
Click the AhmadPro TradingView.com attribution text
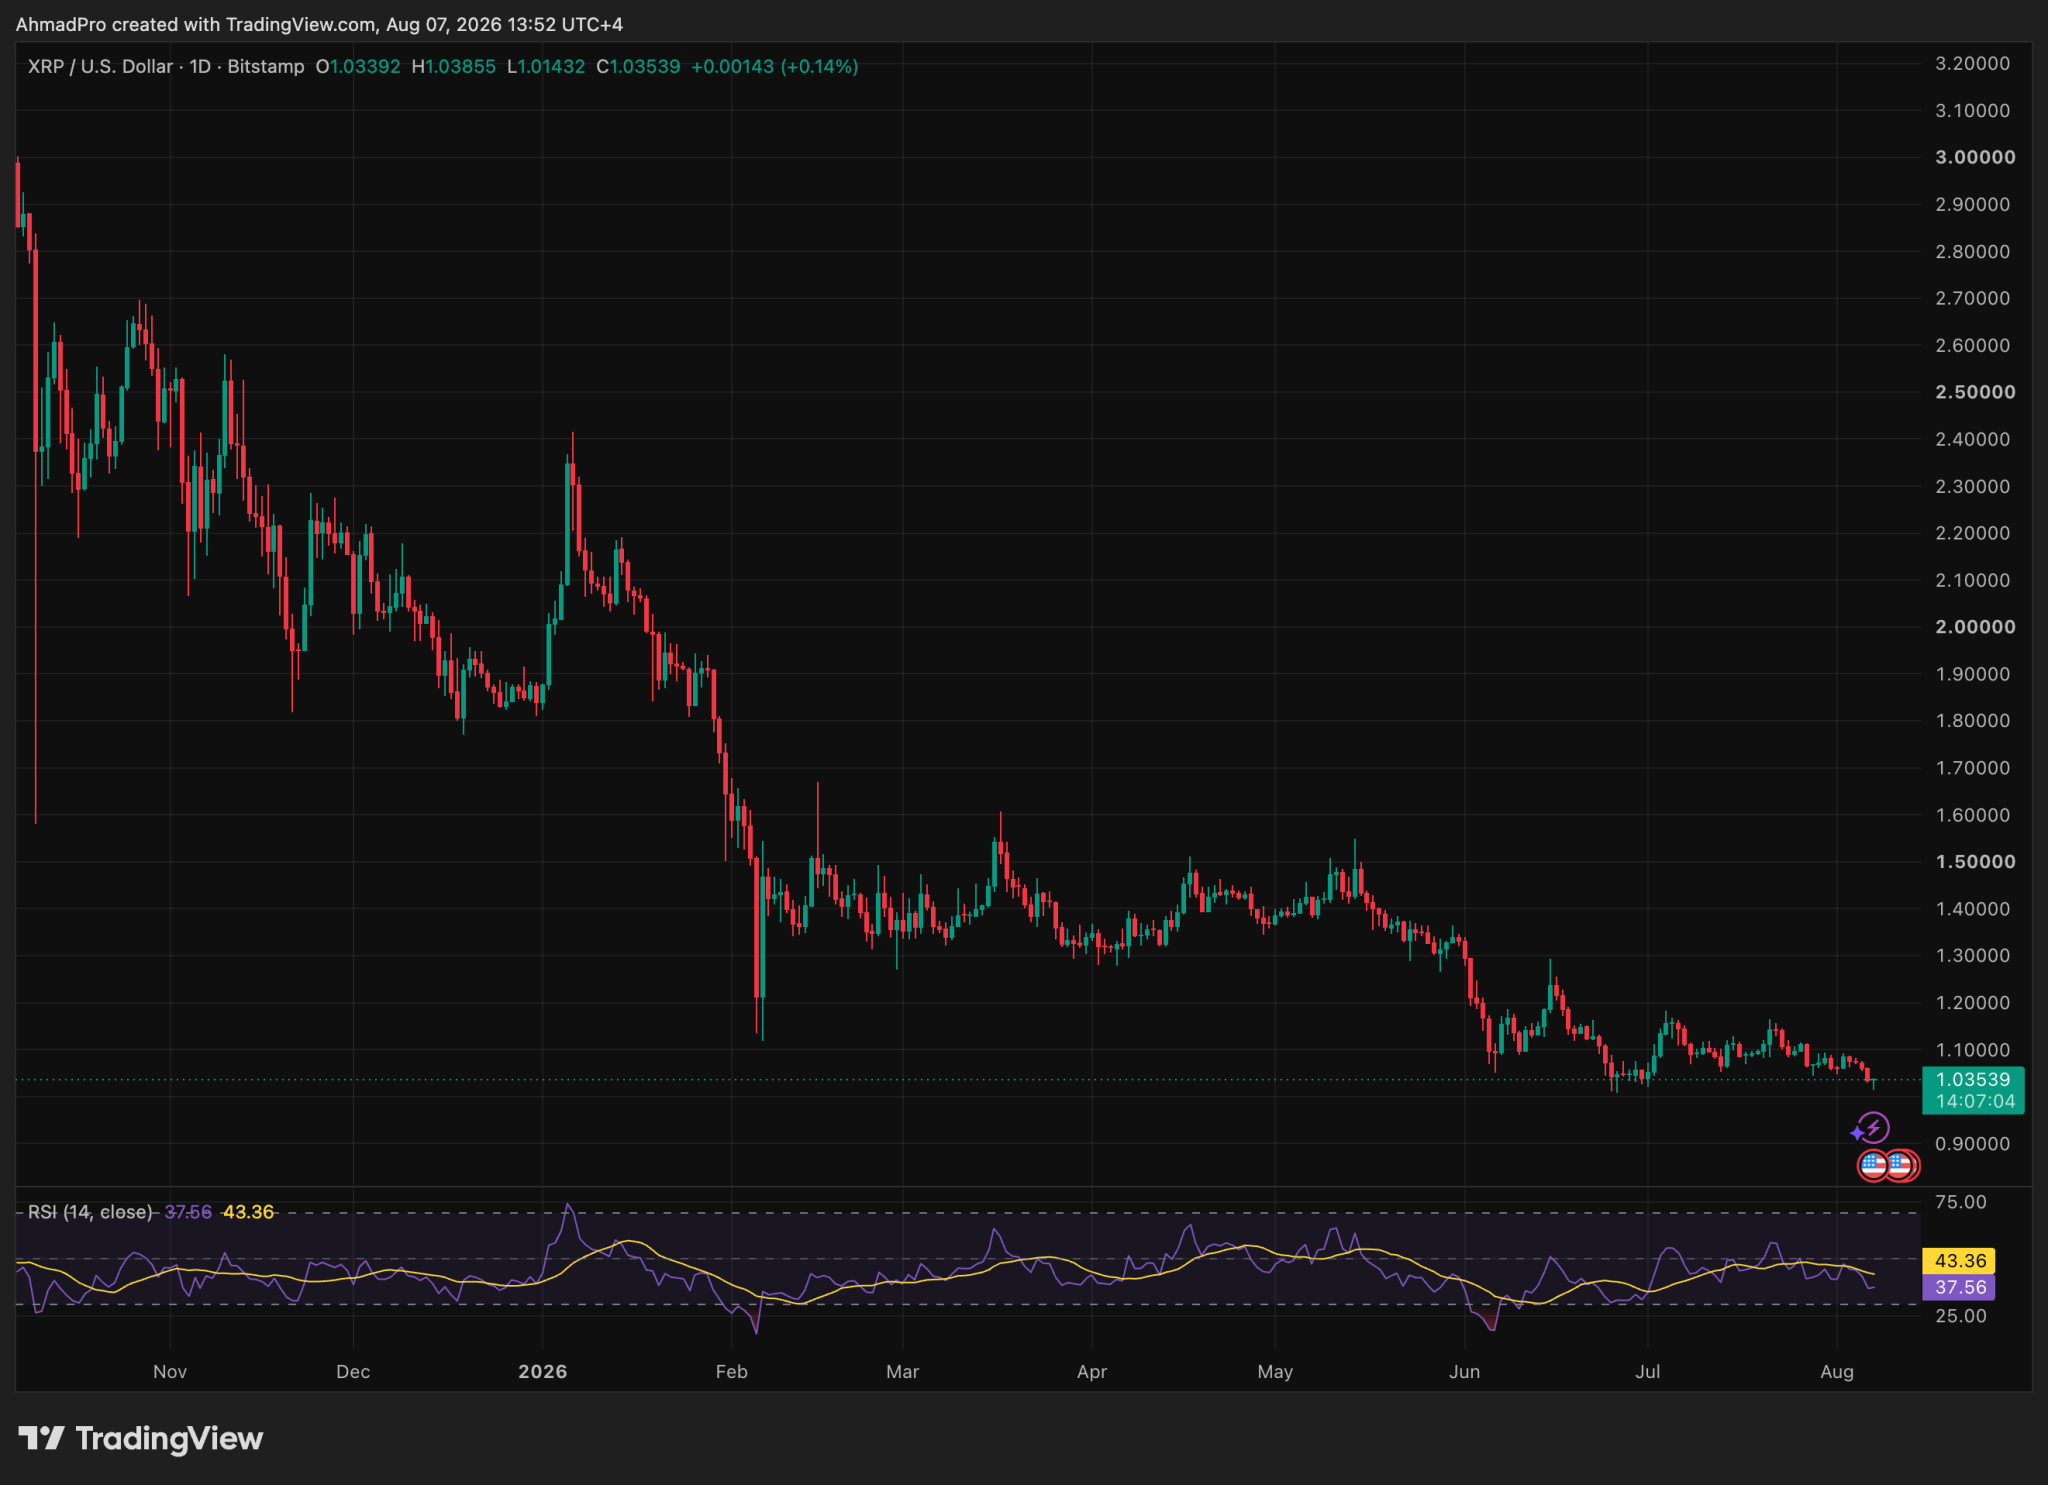click(x=319, y=24)
